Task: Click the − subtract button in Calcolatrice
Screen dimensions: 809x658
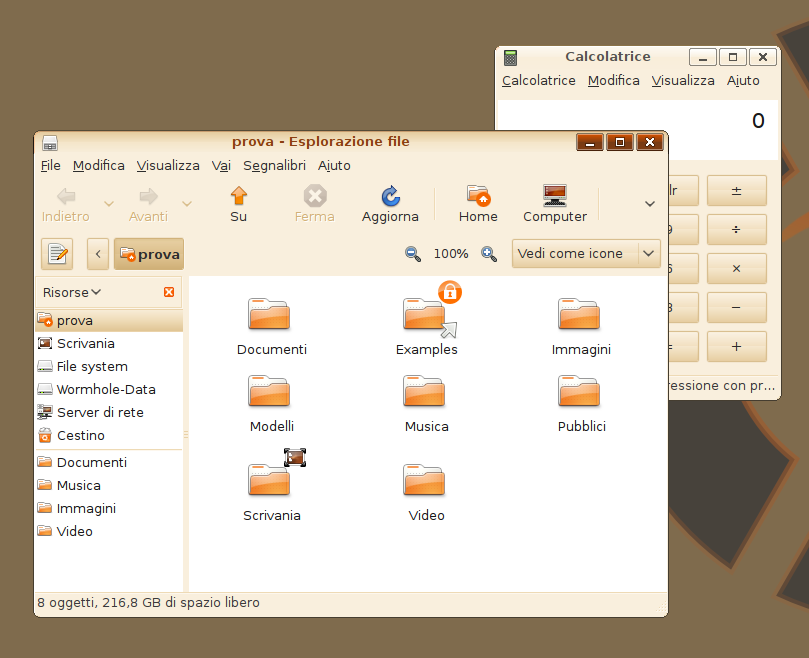Action: point(736,307)
